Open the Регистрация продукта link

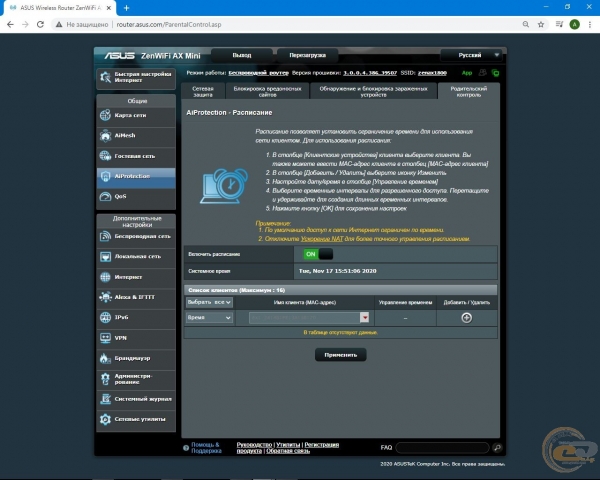(288, 448)
